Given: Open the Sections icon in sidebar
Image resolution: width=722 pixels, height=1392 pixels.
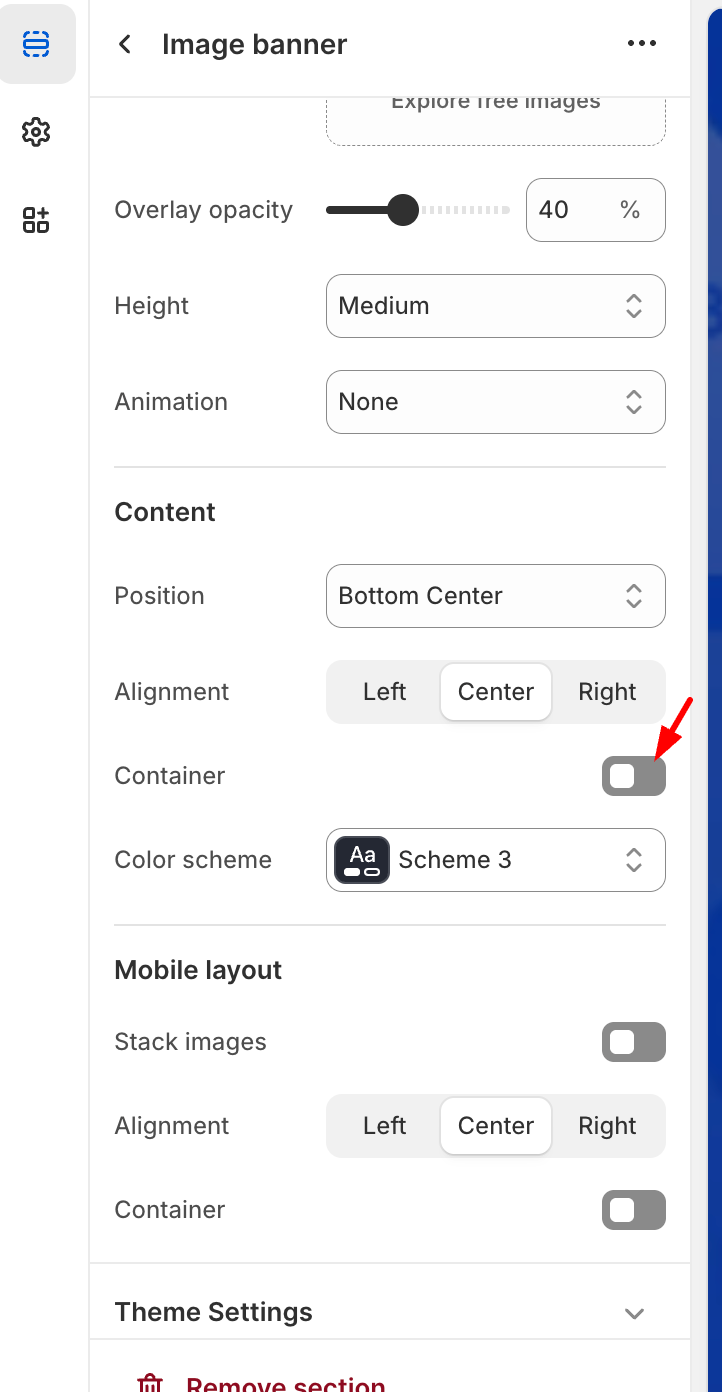Looking at the screenshot, I should click(x=36, y=44).
